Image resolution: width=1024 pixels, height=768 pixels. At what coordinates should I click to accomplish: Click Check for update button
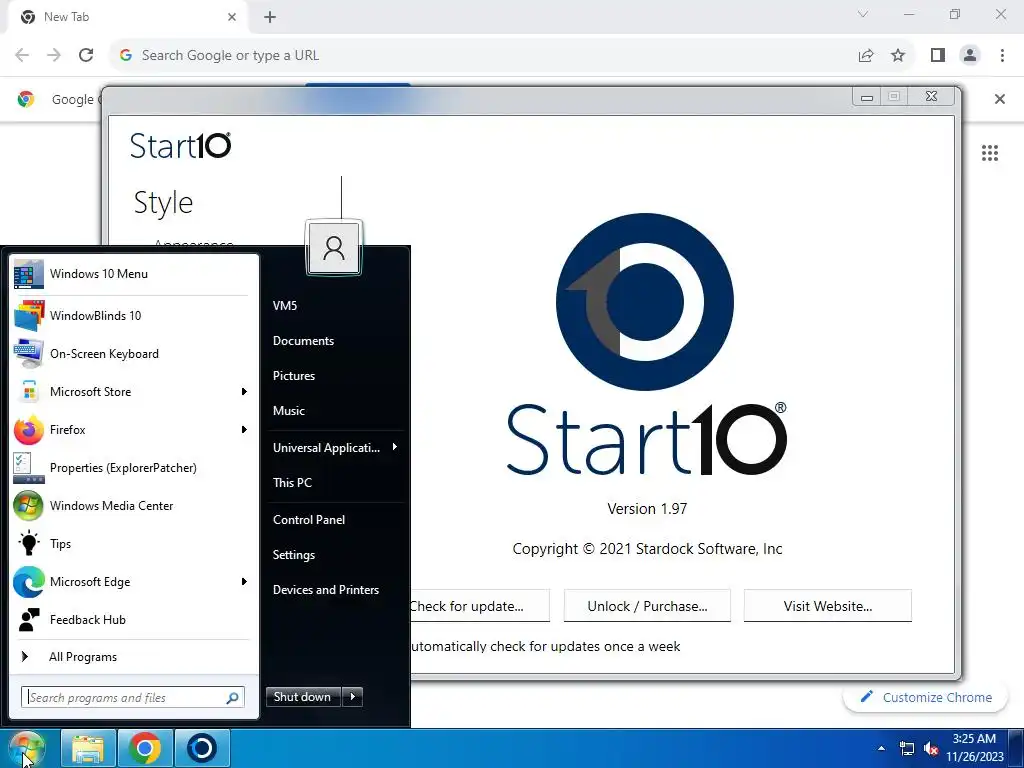point(479,606)
